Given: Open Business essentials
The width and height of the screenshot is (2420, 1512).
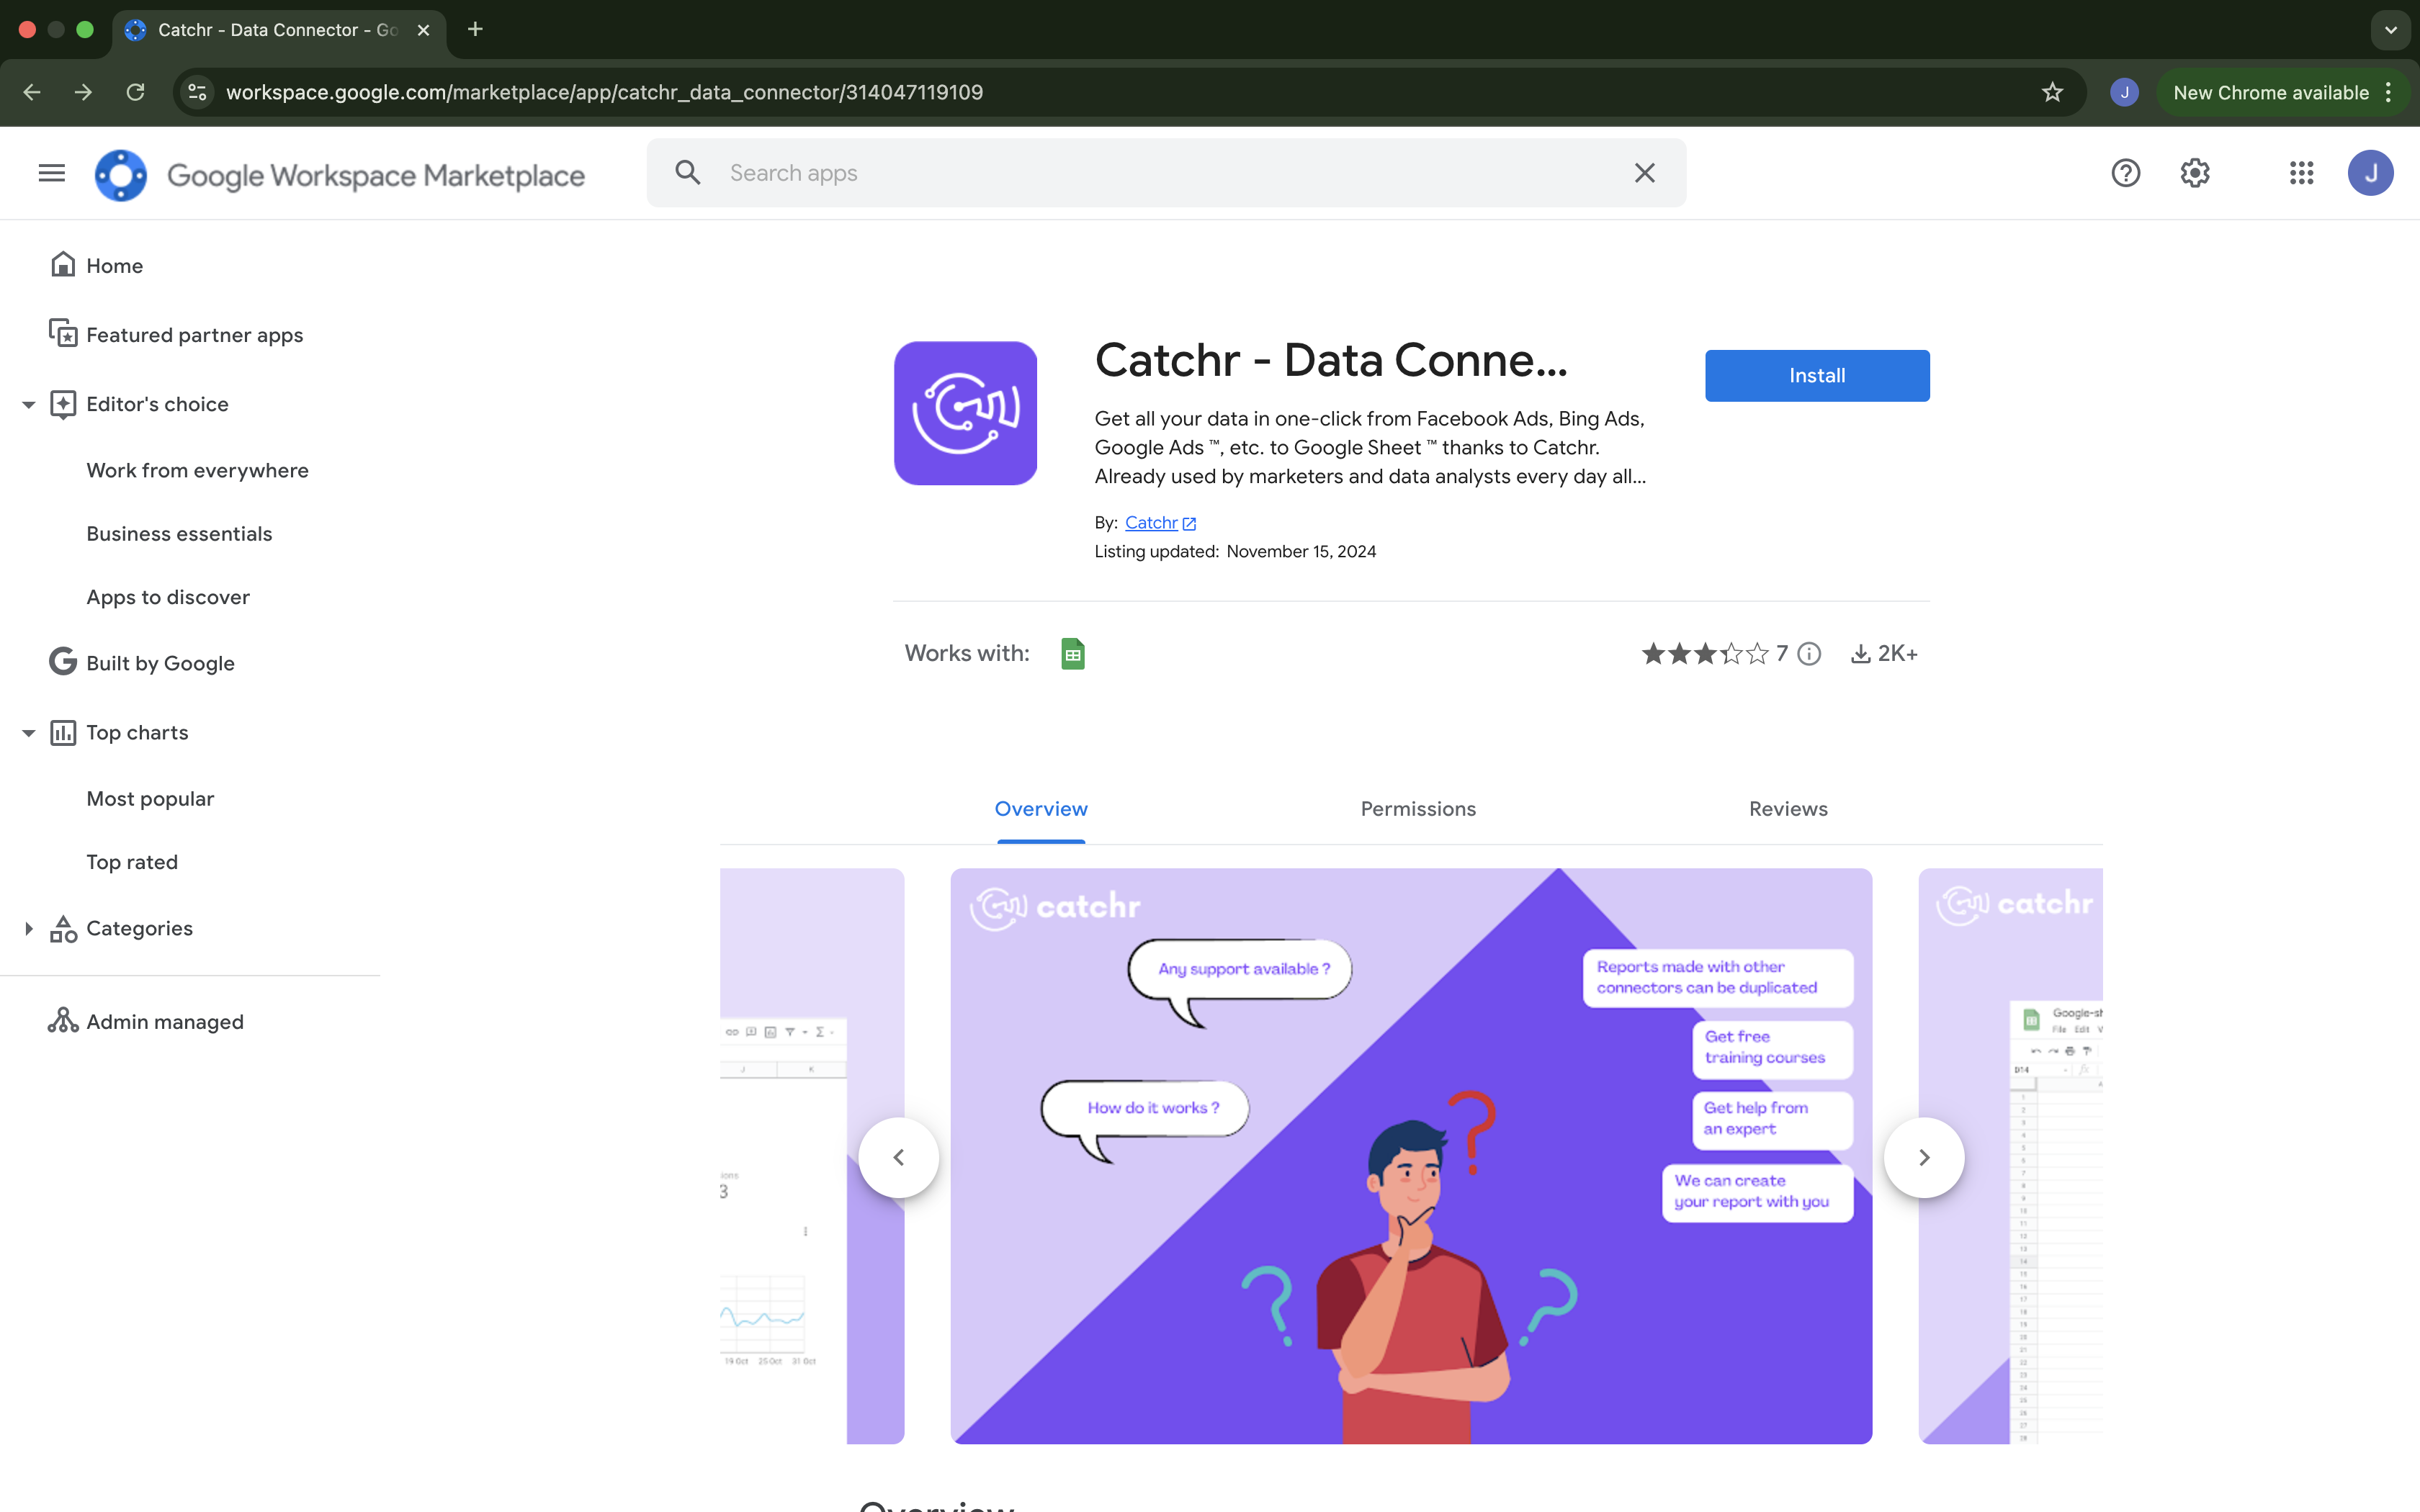Looking at the screenshot, I should coord(179,534).
